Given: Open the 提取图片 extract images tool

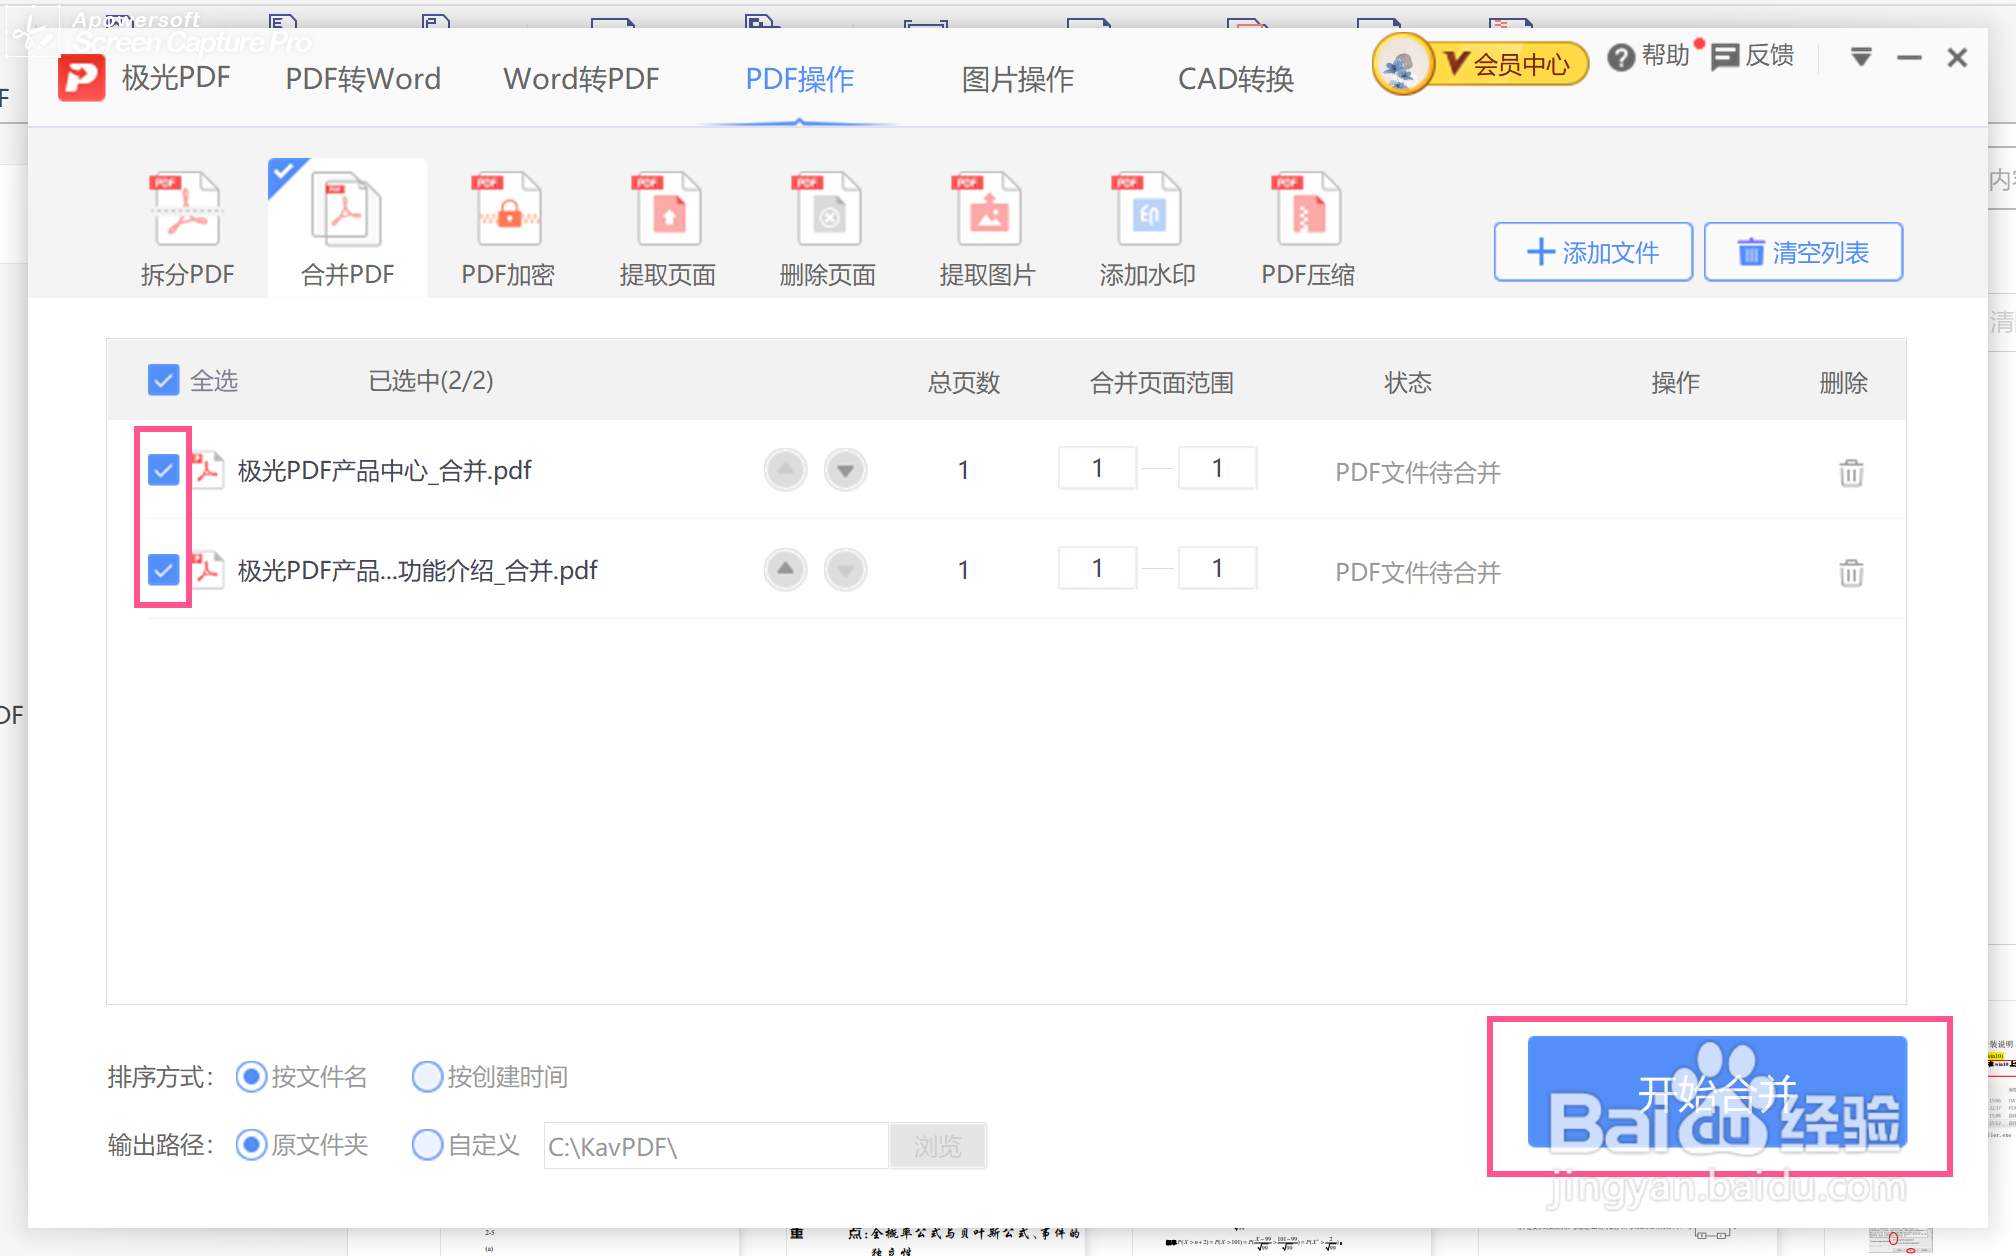Looking at the screenshot, I should point(987,230).
